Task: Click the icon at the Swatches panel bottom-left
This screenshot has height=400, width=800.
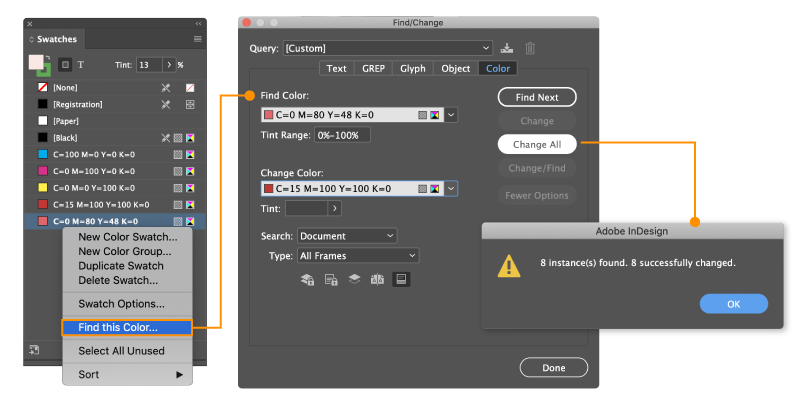Action: pos(34,350)
